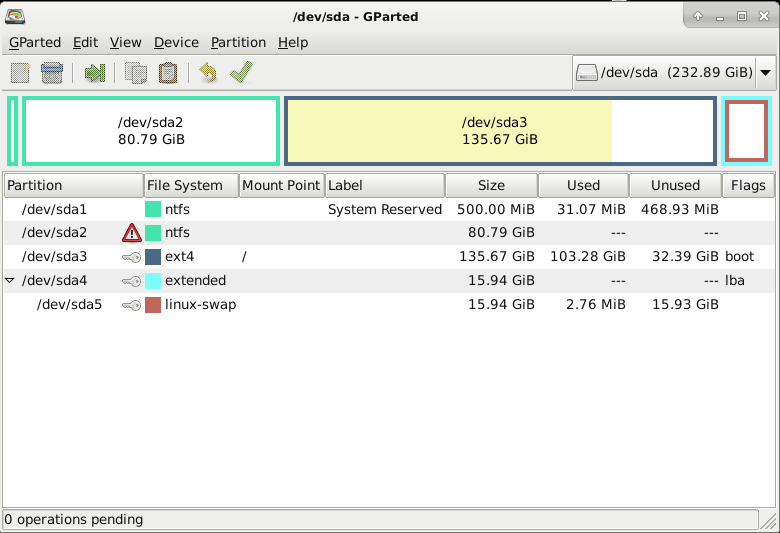Screen dimensions: 780x533
Task: Open the GParted menu
Action: point(35,43)
